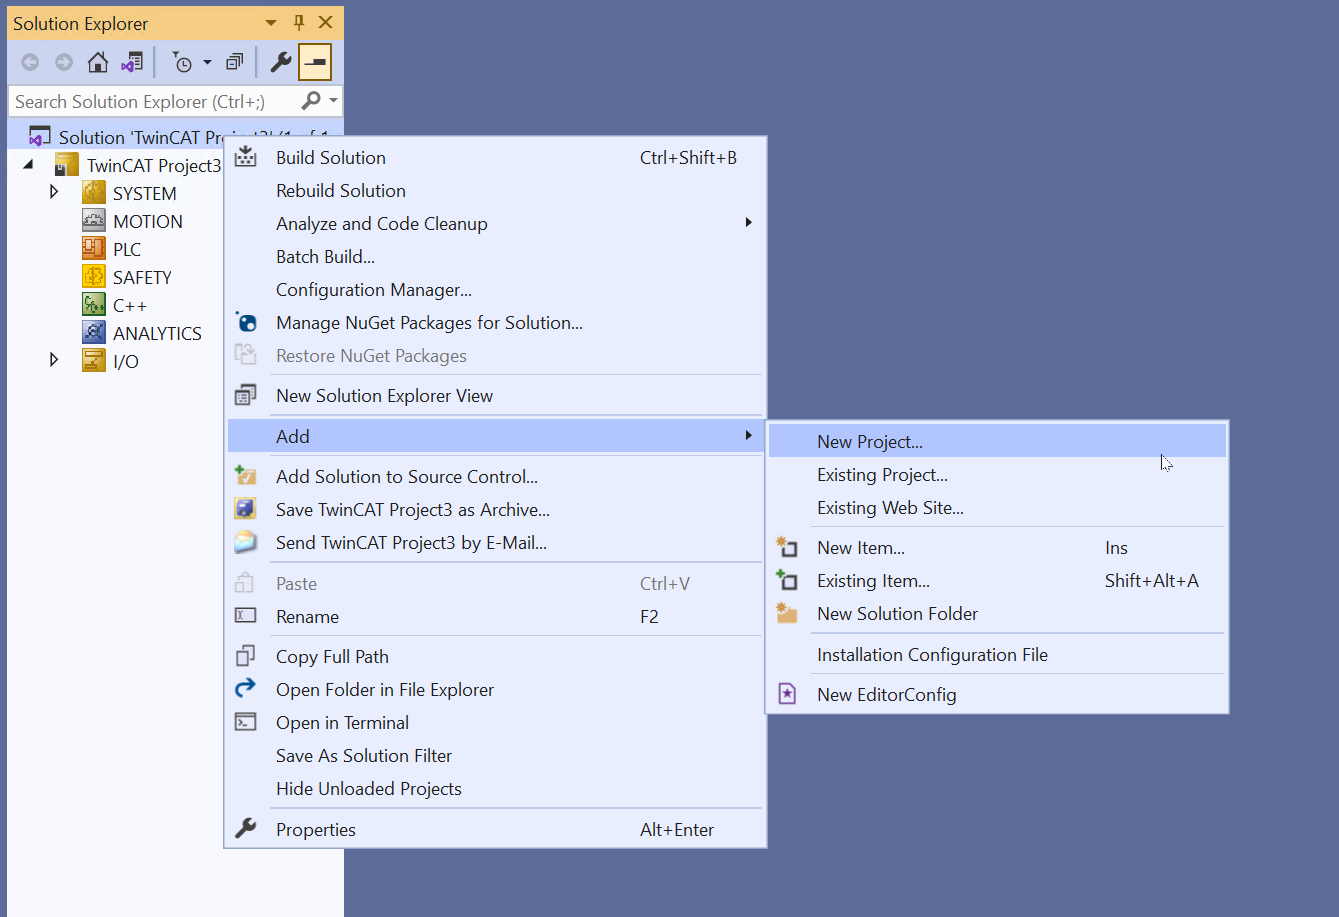The image size is (1339, 917).
Task: Click the I/O node icon
Action: (94, 361)
